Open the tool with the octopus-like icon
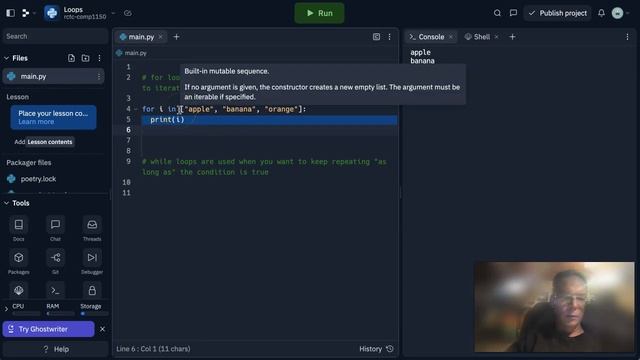Viewport: 640px width, 360px height. (x=18, y=290)
